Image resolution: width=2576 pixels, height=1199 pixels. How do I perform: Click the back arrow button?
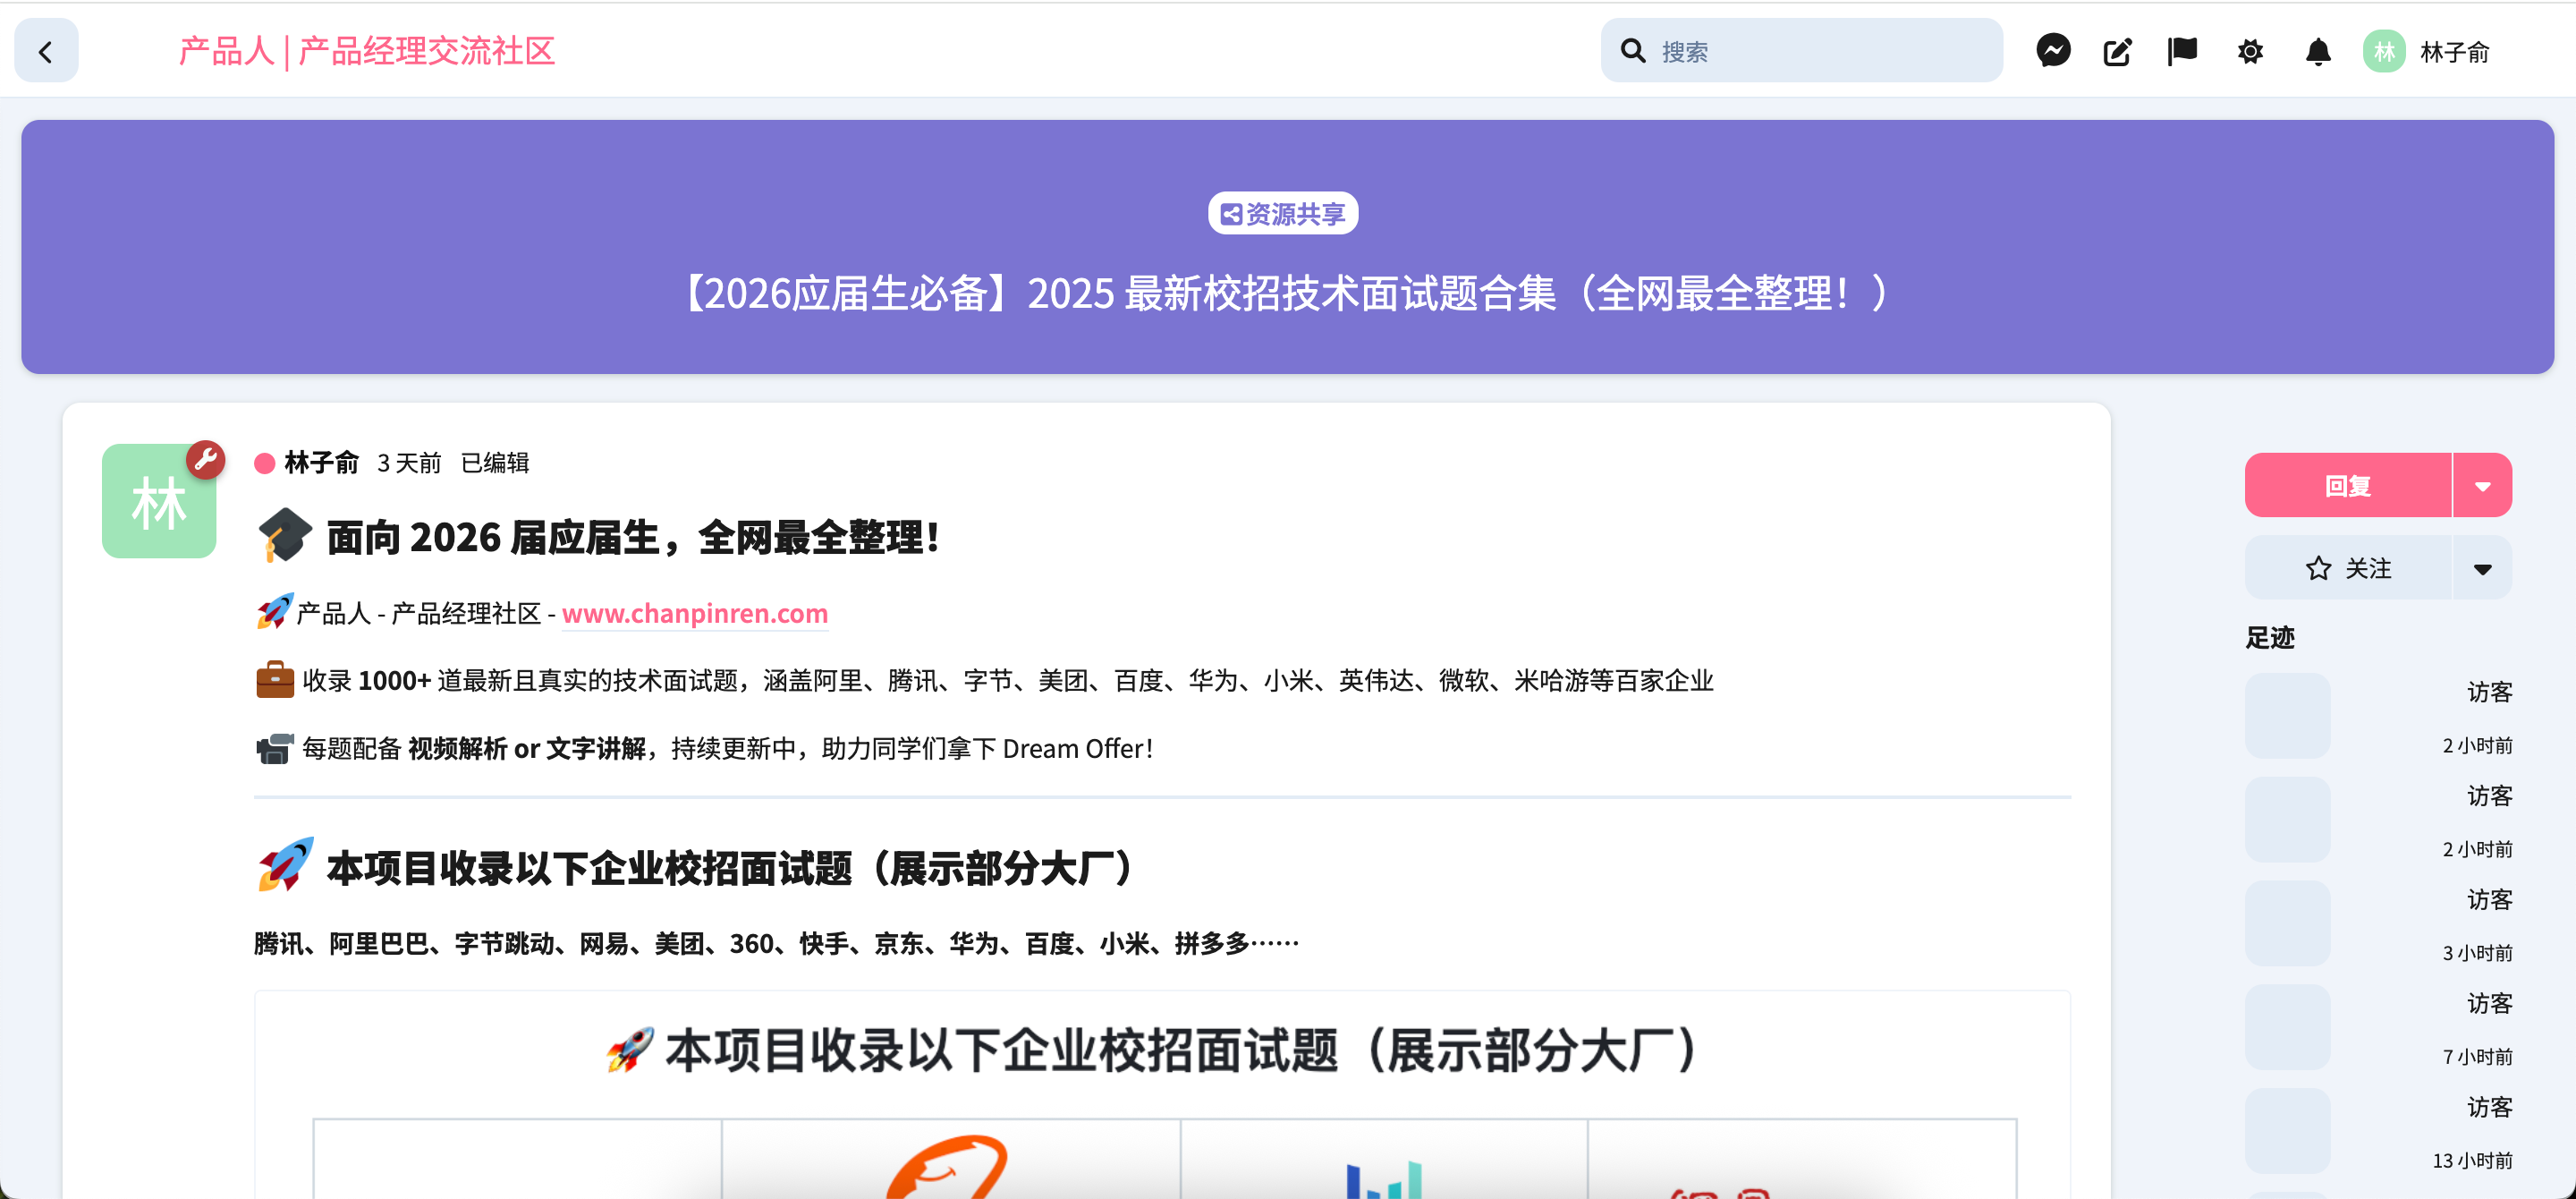tap(46, 51)
